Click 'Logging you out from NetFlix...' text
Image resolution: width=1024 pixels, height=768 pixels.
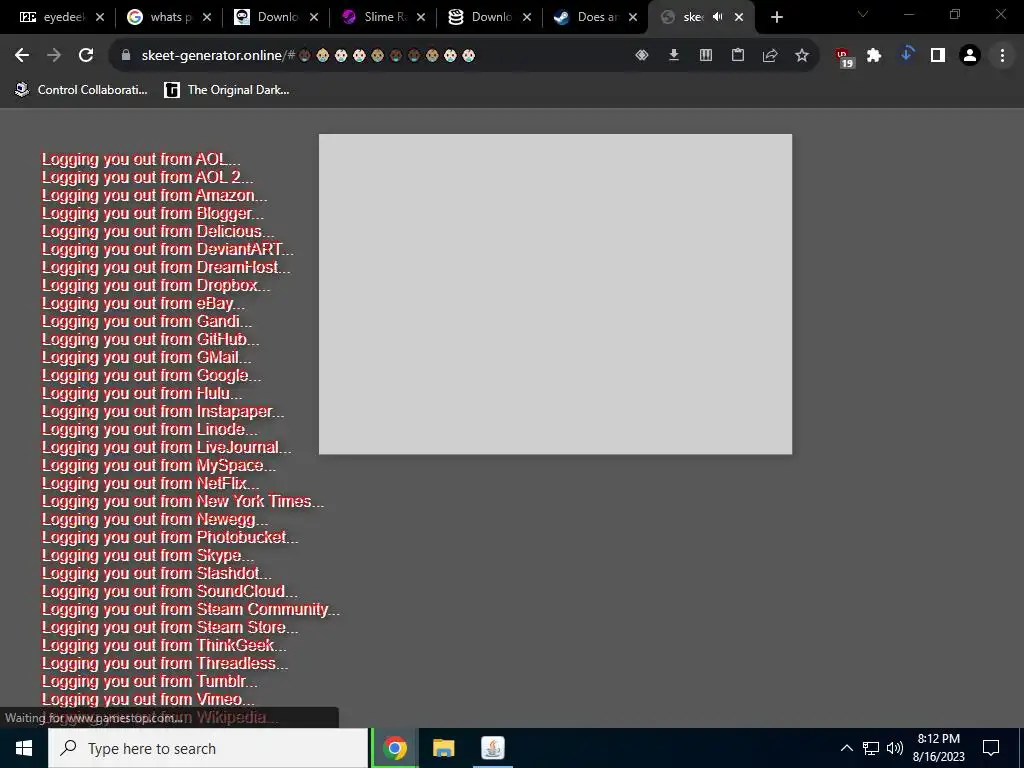[150, 483]
